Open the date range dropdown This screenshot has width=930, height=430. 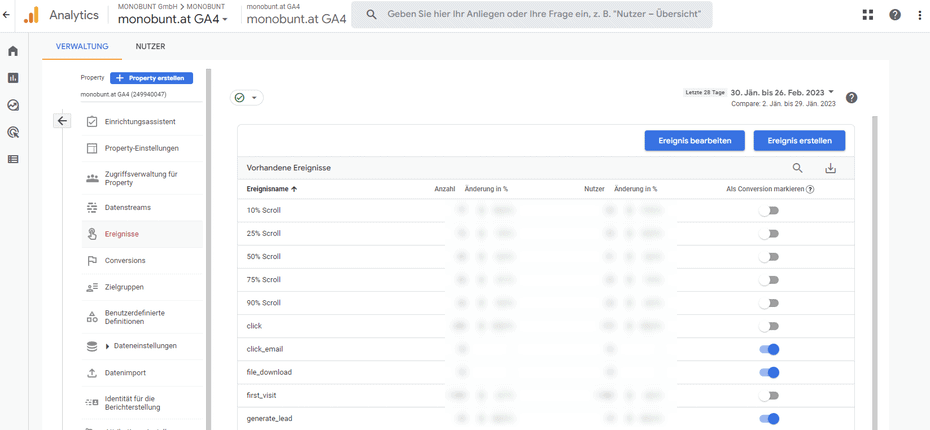click(x=782, y=93)
